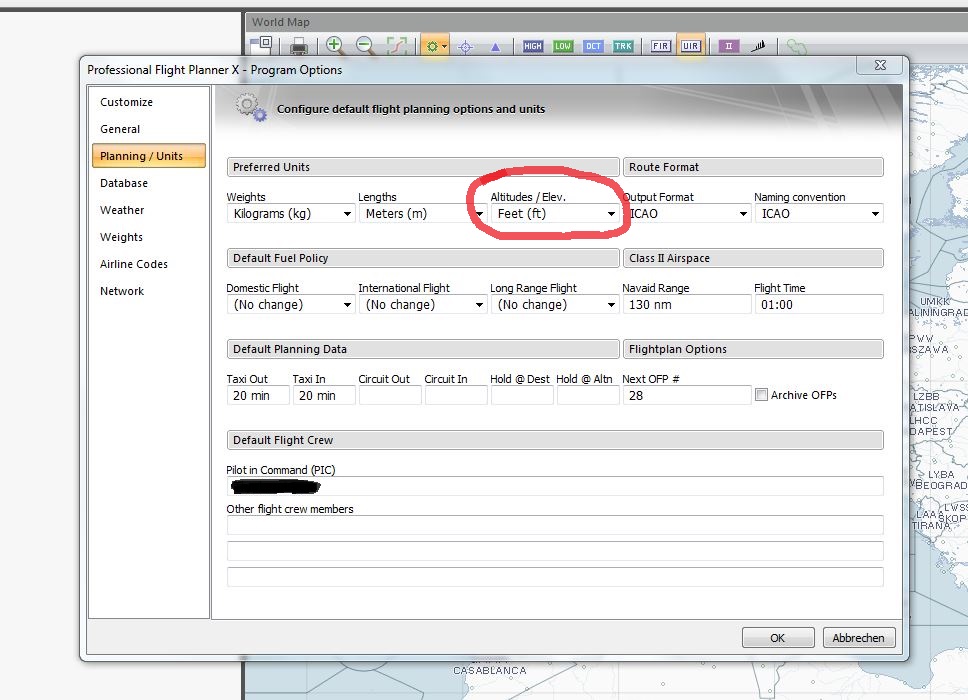Click the Hold @ Altn field
This screenshot has height=700, width=968.
(x=588, y=396)
